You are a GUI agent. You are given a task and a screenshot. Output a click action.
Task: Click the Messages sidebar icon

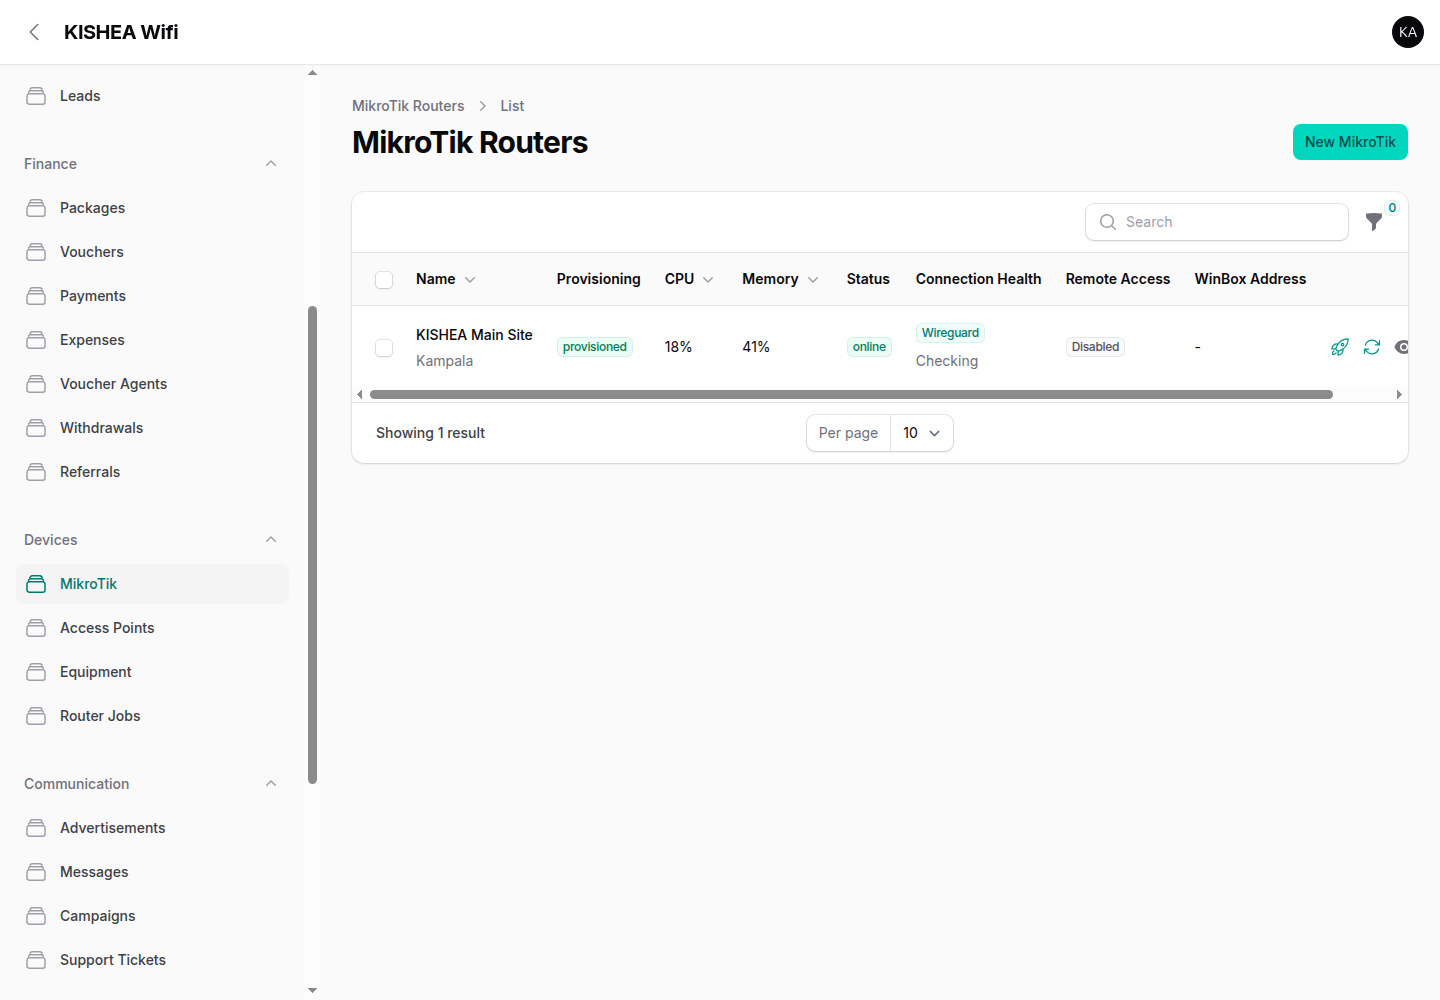point(36,872)
